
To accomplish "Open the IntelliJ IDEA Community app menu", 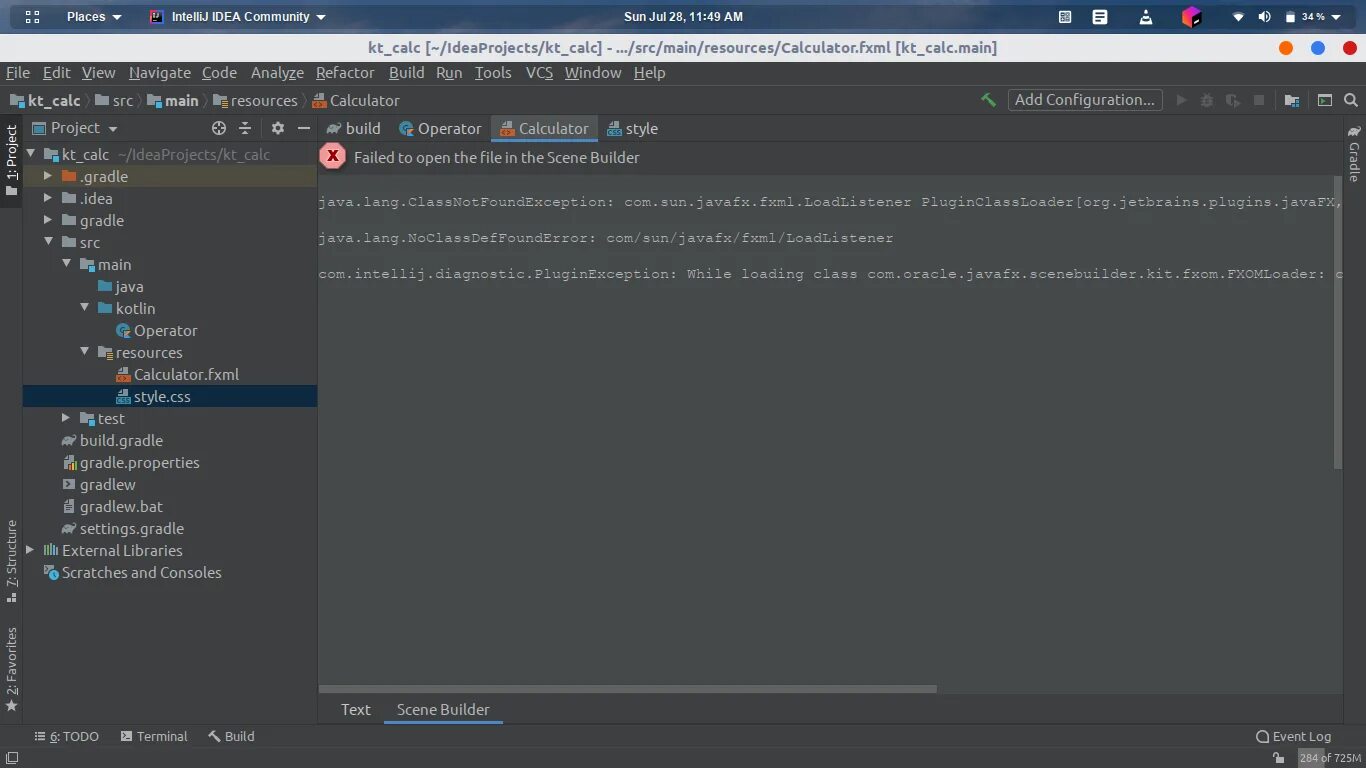I will coord(238,17).
